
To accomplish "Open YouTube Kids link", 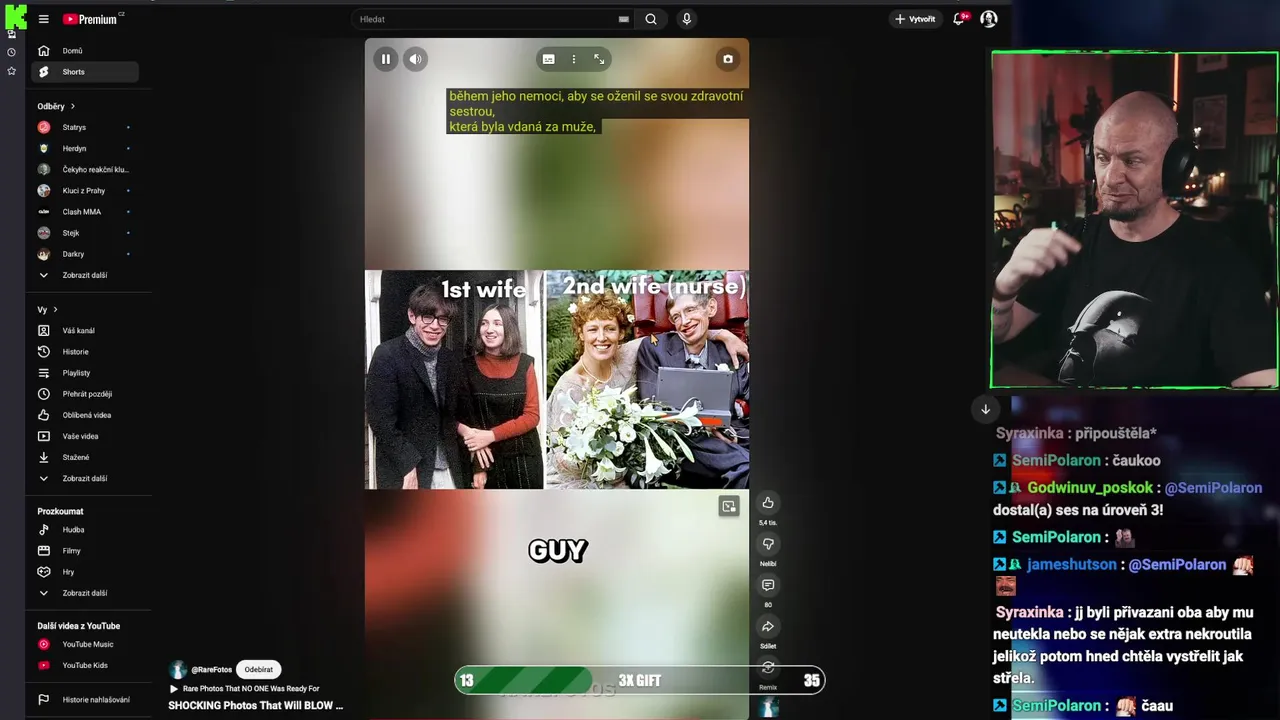I will 87,665.
